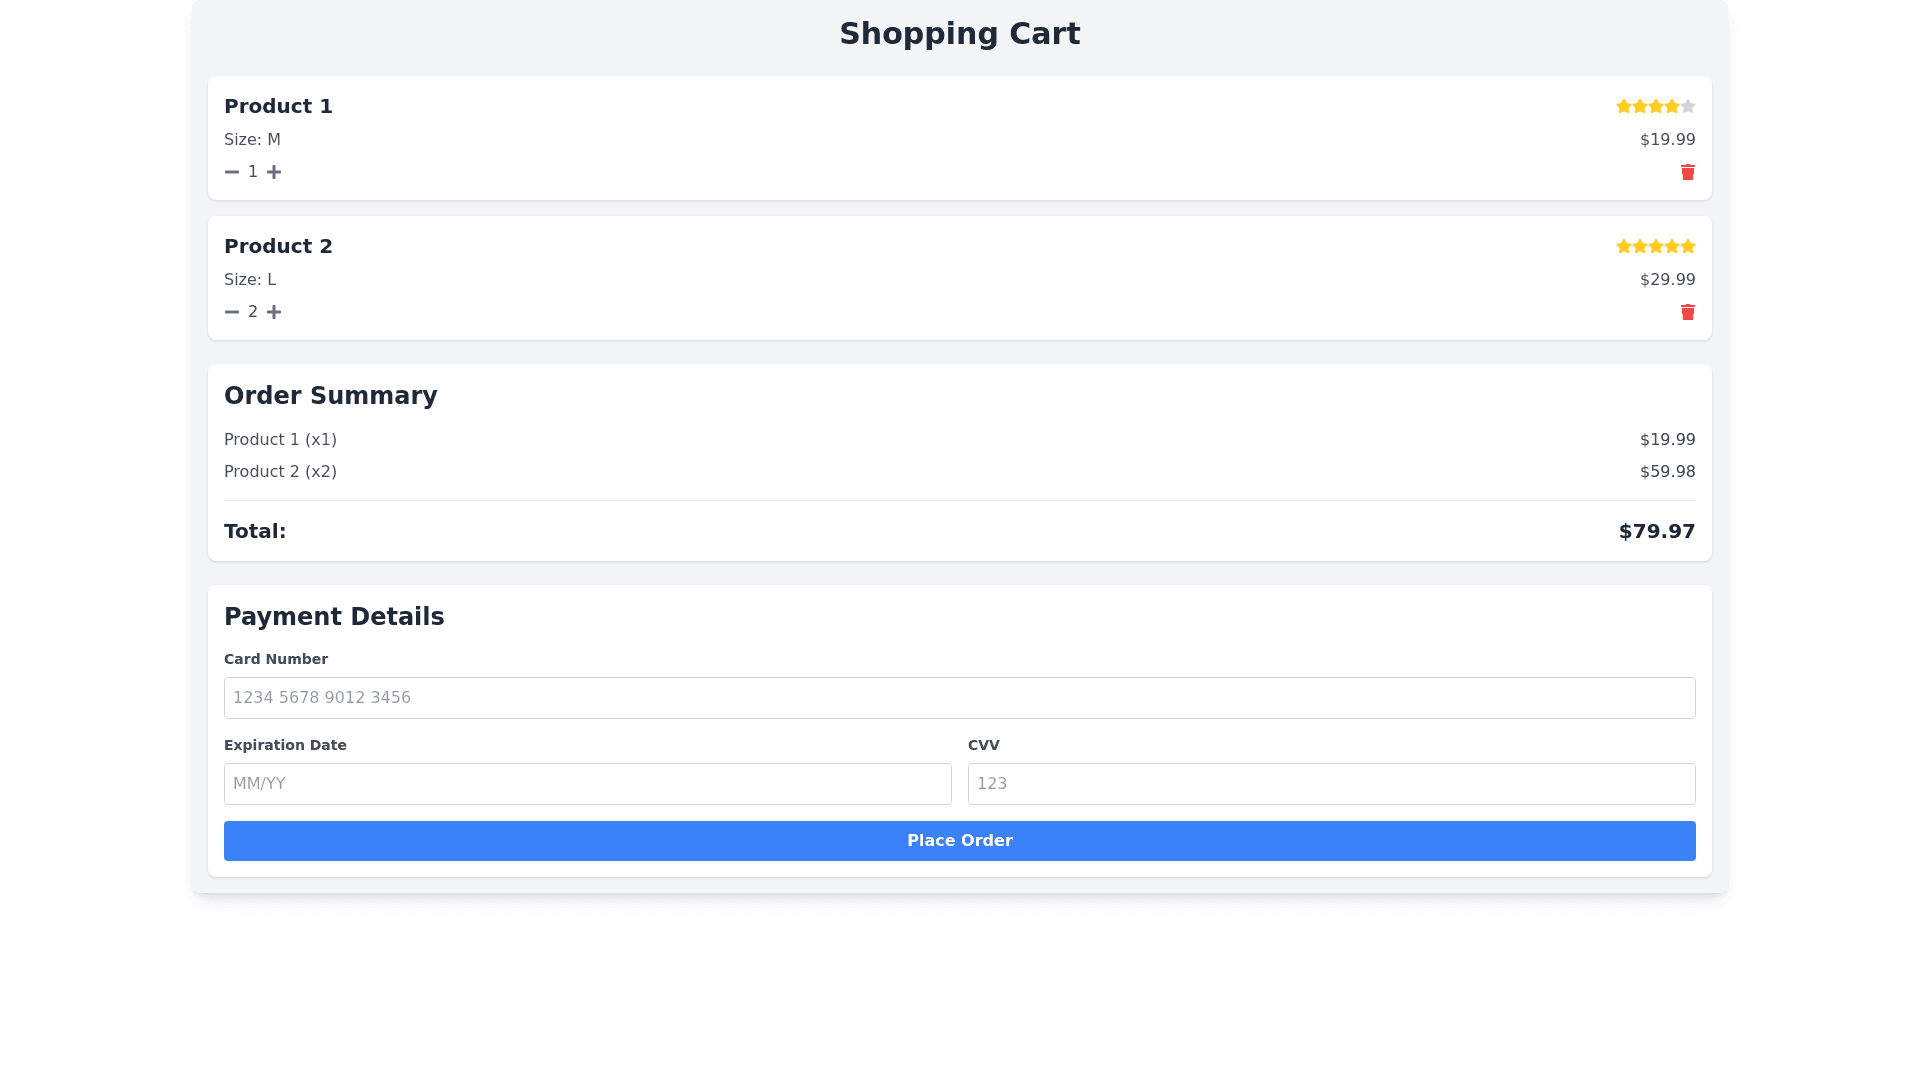The height and width of the screenshot is (1080, 1920).
Task: Click the Product 2 title
Action: [x=278, y=246]
